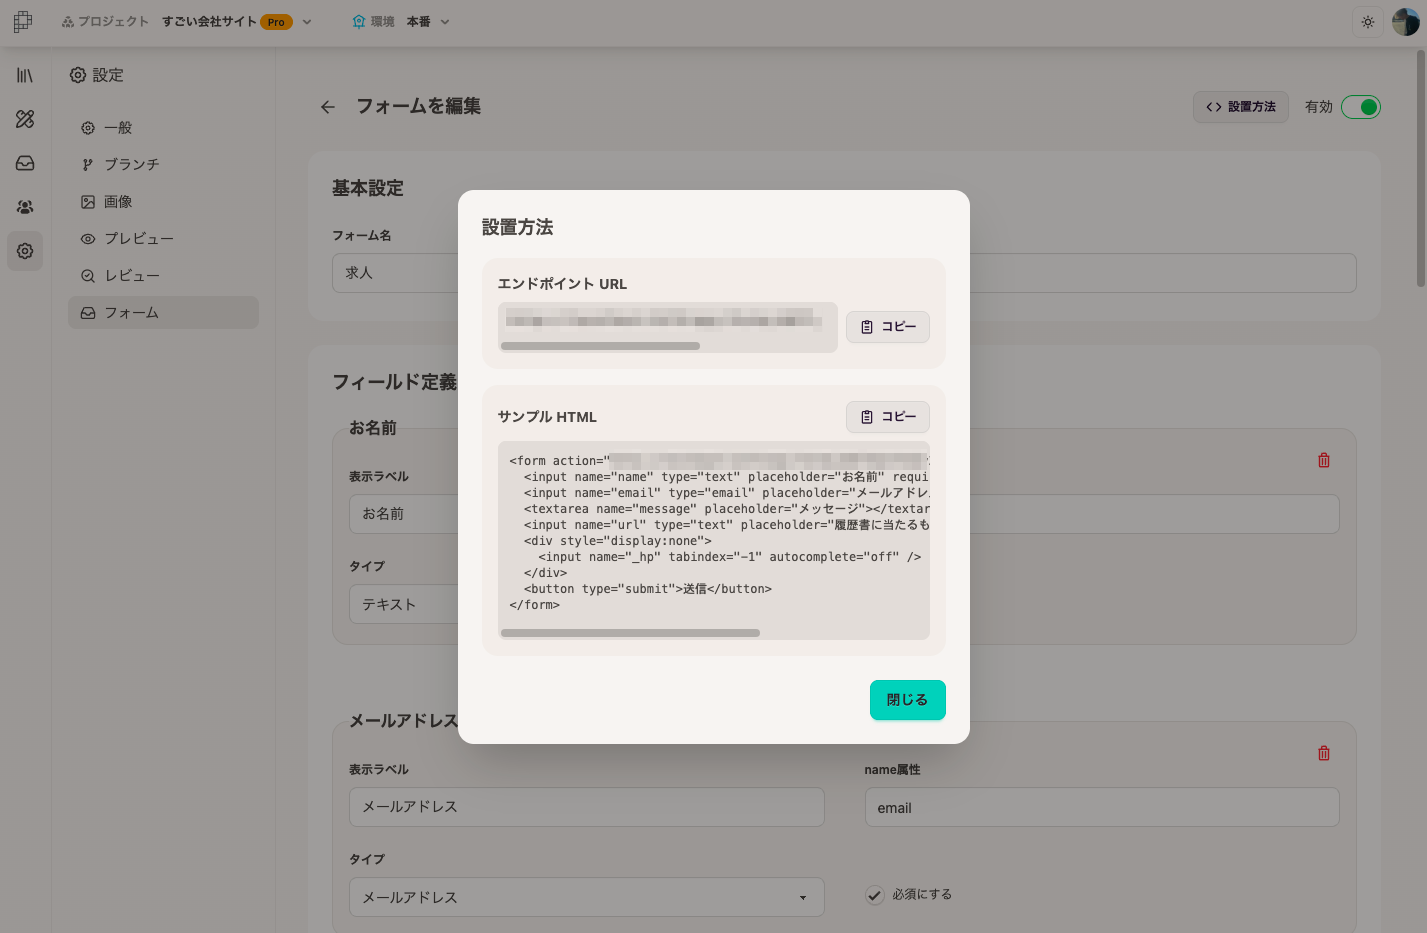Select フォーム in settings menu
The image size is (1427, 933).
[163, 313]
